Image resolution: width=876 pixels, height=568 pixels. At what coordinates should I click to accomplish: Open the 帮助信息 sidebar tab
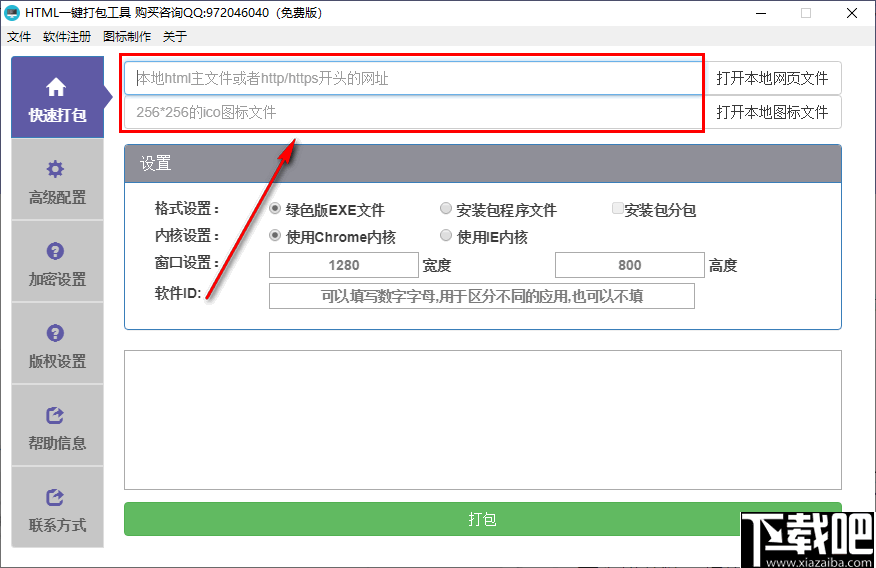(x=58, y=426)
